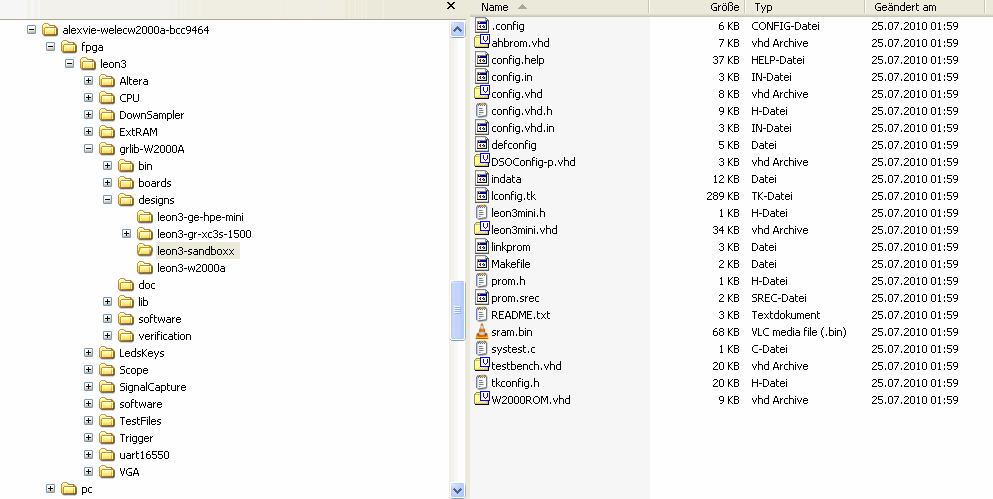Click the VLC cone icon of sram.bin
This screenshot has height=499, width=993.
(x=482, y=332)
